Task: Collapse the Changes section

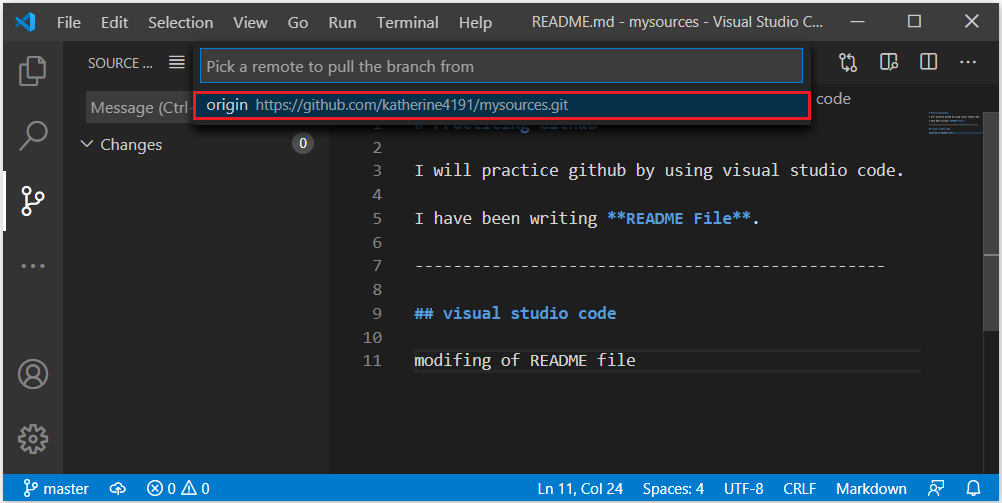Action: [86, 144]
